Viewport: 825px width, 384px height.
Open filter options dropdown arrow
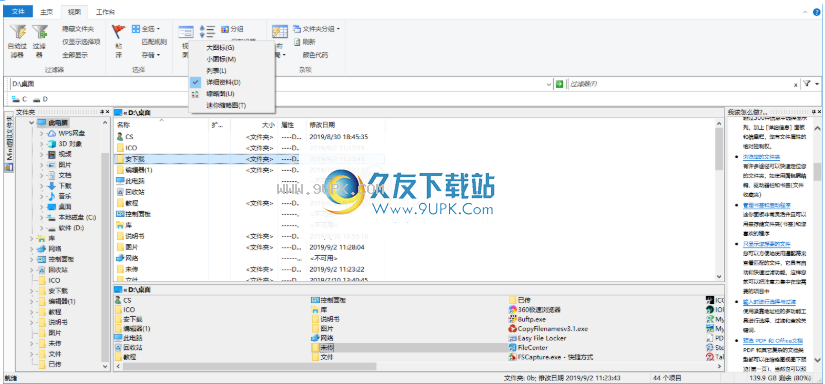tap(817, 84)
